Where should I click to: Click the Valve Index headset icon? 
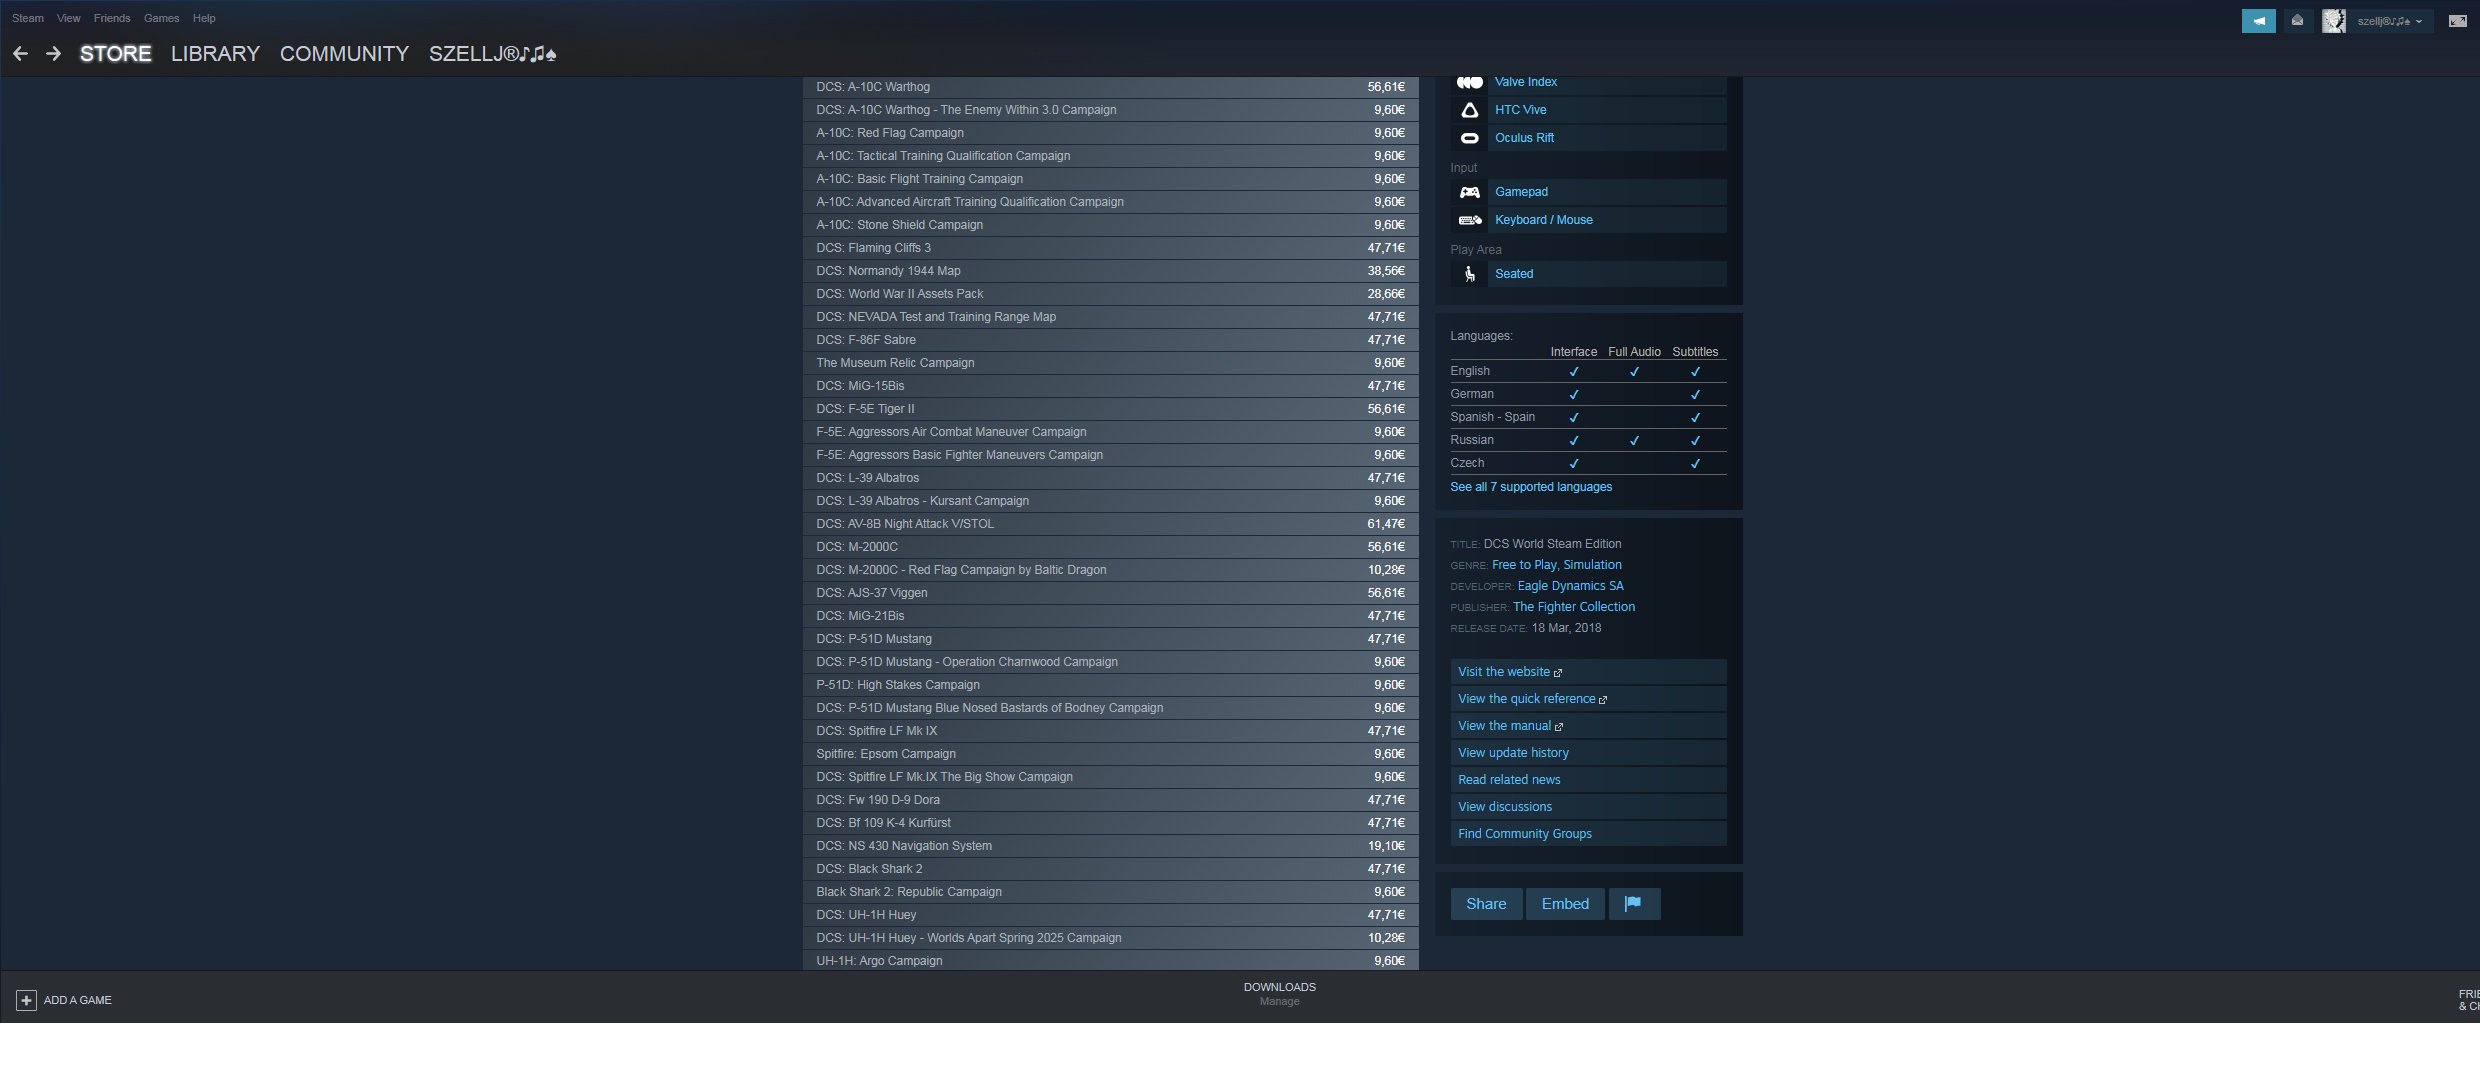(1469, 82)
